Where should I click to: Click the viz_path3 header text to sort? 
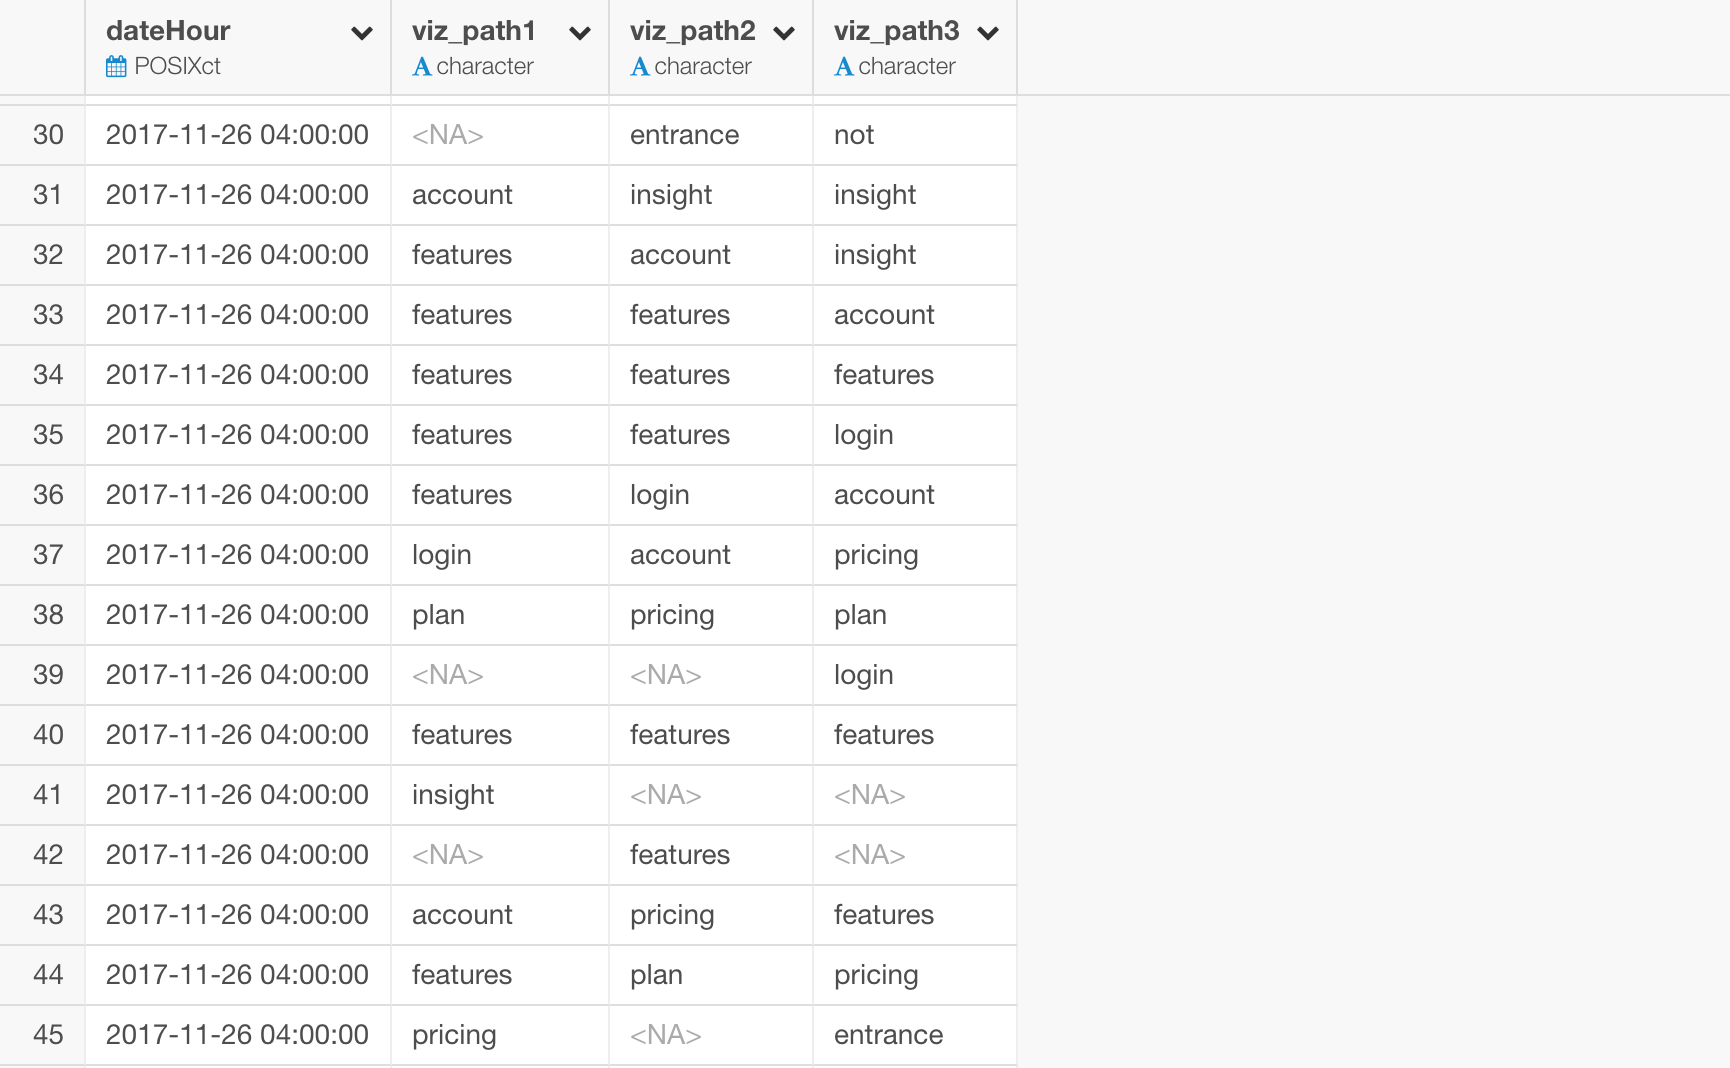[x=896, y=31]
